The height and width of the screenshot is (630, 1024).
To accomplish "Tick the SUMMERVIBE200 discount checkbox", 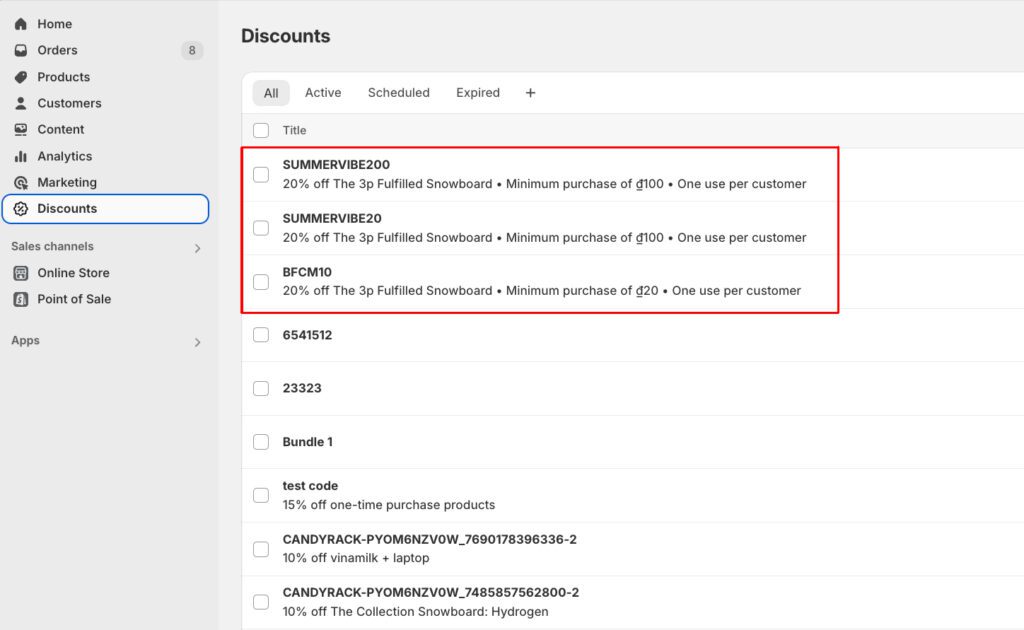I will coord(261,175).
